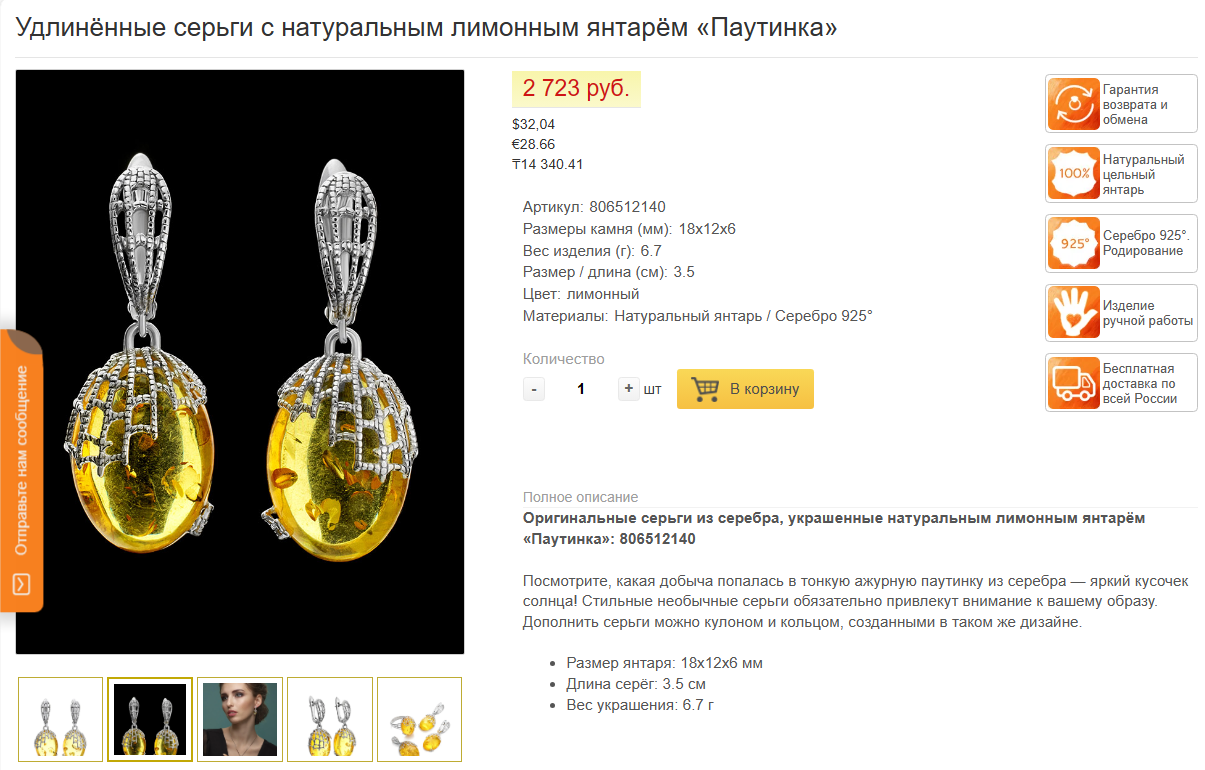Open the 'Отправьте нам сообщение' side tab

coord(21,470)
